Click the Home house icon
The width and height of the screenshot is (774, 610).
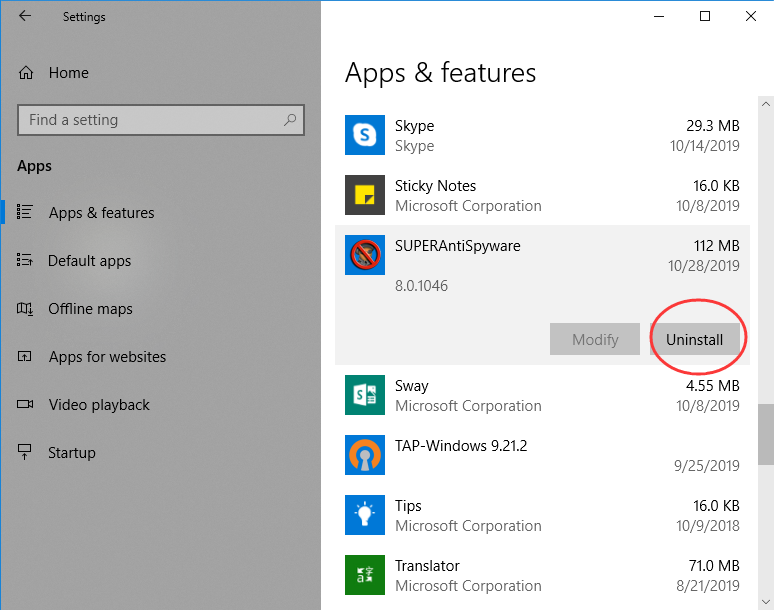point(26,73)
